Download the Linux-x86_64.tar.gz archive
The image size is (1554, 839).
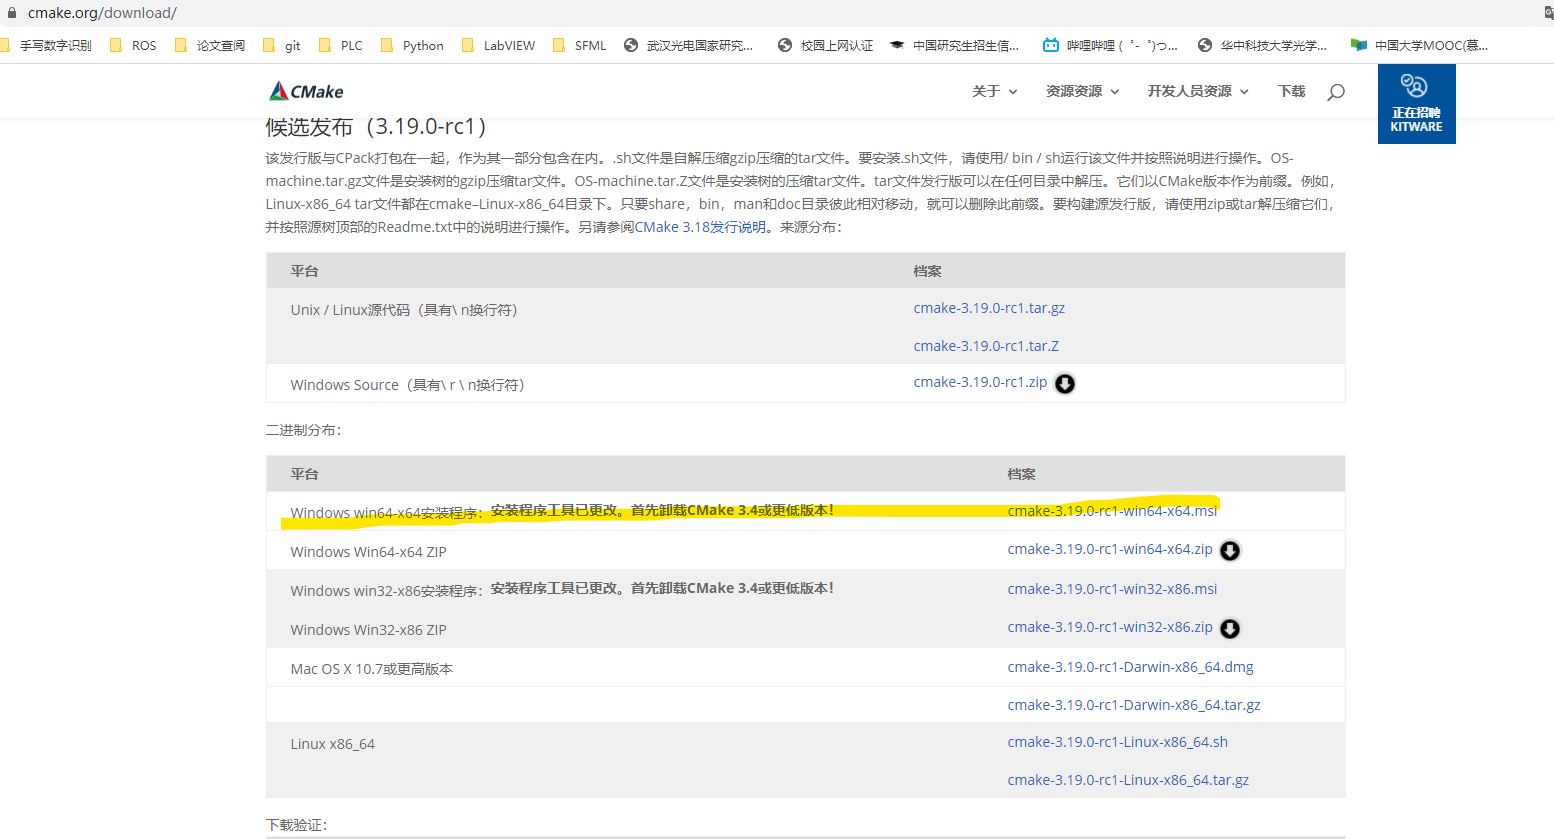coord(1128,780)
